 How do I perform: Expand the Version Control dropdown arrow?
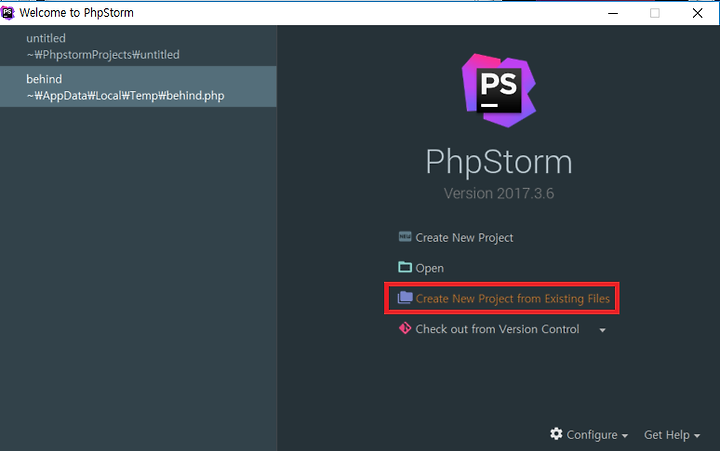click(x=602, y=330)
